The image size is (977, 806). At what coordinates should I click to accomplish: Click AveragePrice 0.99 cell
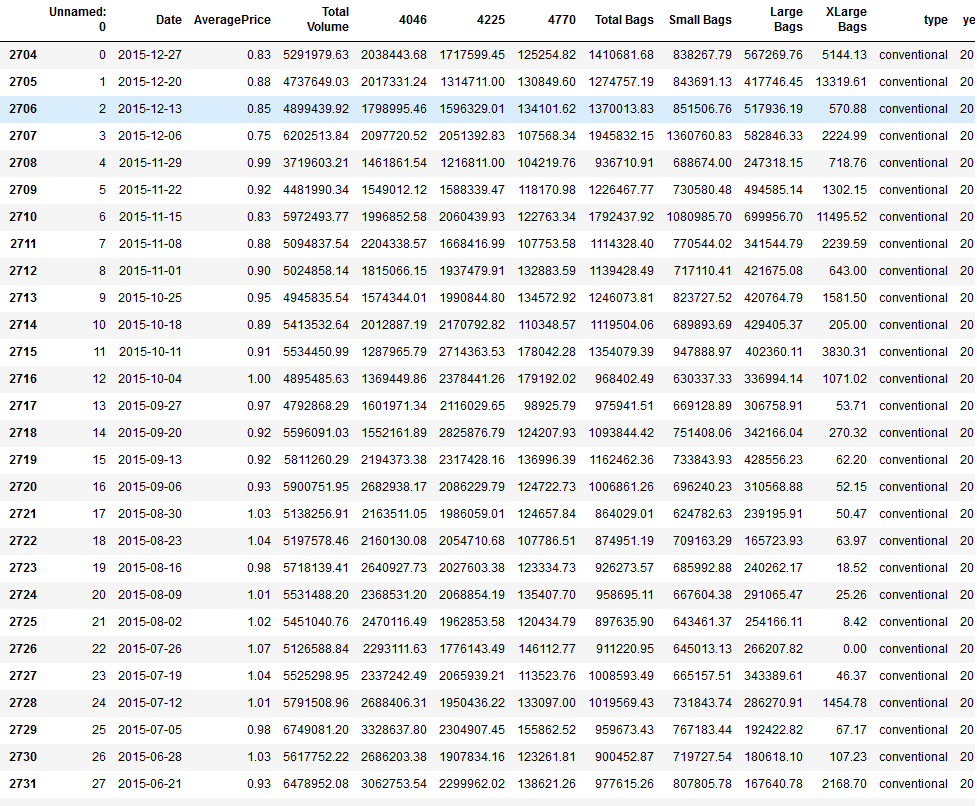click(259, 163)
